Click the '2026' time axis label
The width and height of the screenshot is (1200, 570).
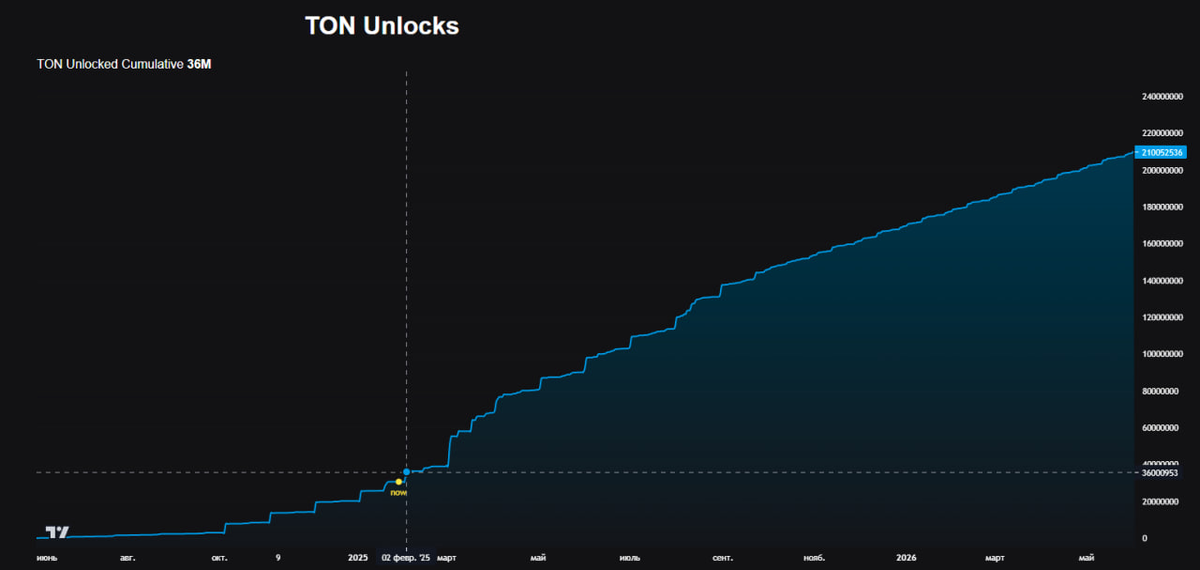[x=906, y=557]
